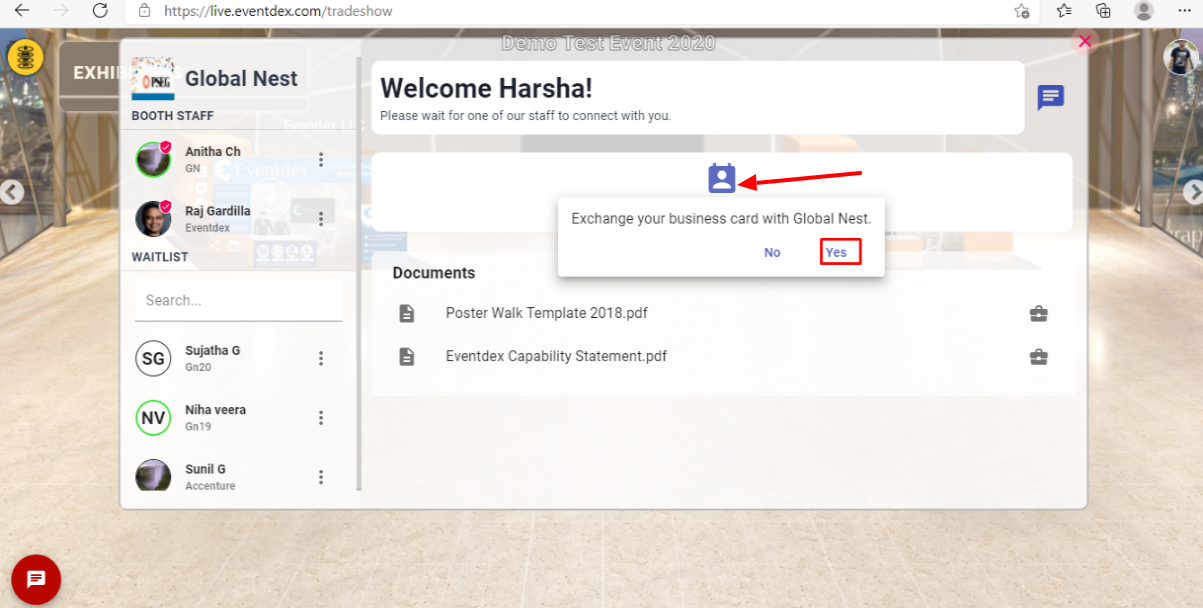Image resolution: width=1203 pixels, height=608 pixels.
Task: Open the red chat bubble button
Action: (x=36, y=579)
